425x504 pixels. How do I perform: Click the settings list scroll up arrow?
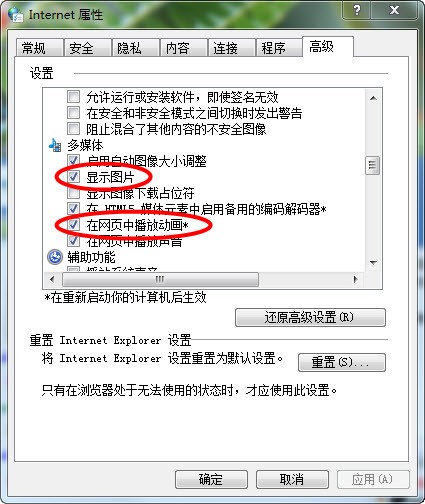(373, 98)
